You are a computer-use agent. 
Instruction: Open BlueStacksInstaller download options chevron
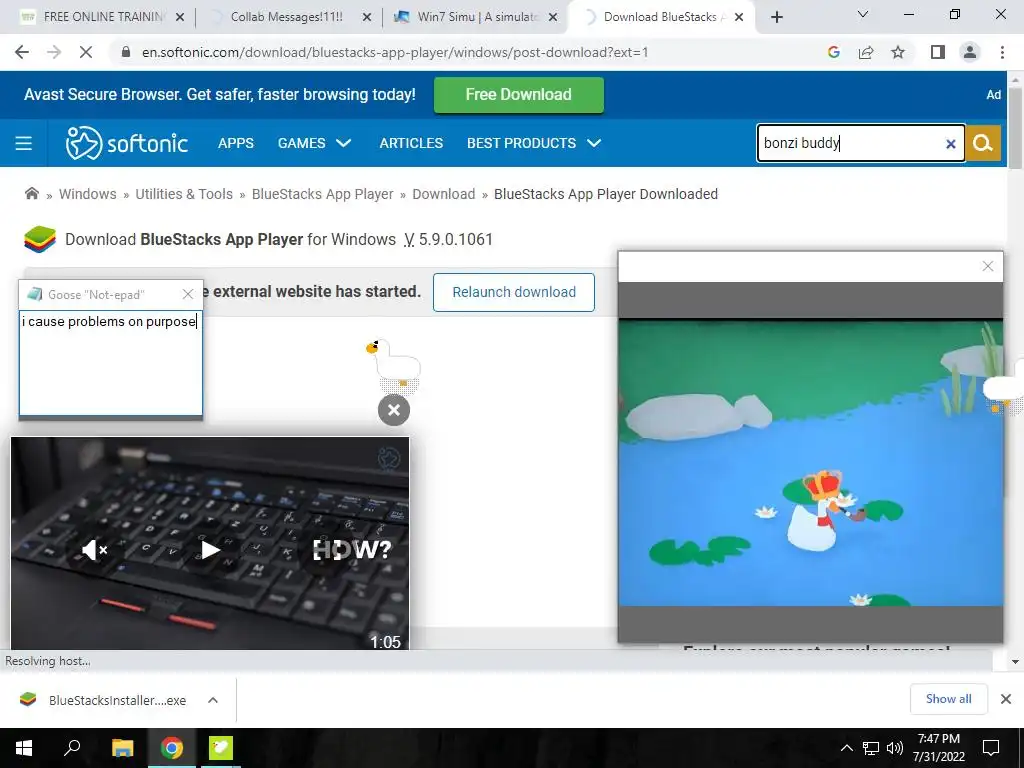212,700
